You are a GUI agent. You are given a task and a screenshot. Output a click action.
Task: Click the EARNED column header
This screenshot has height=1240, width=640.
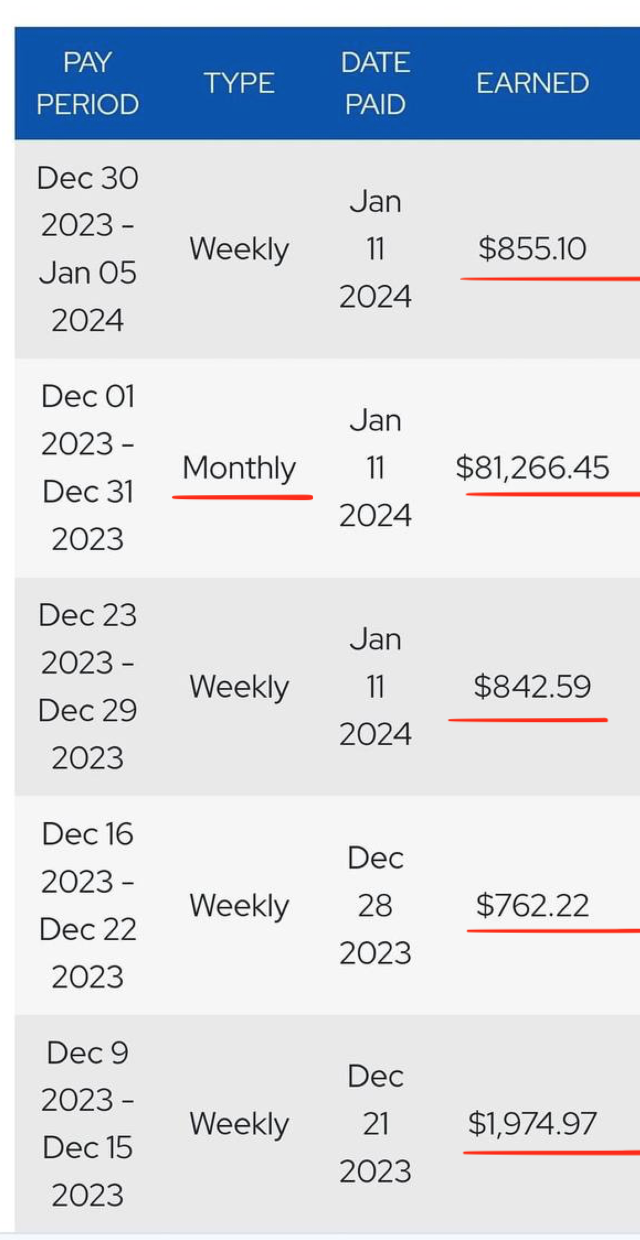click(532, 83)
